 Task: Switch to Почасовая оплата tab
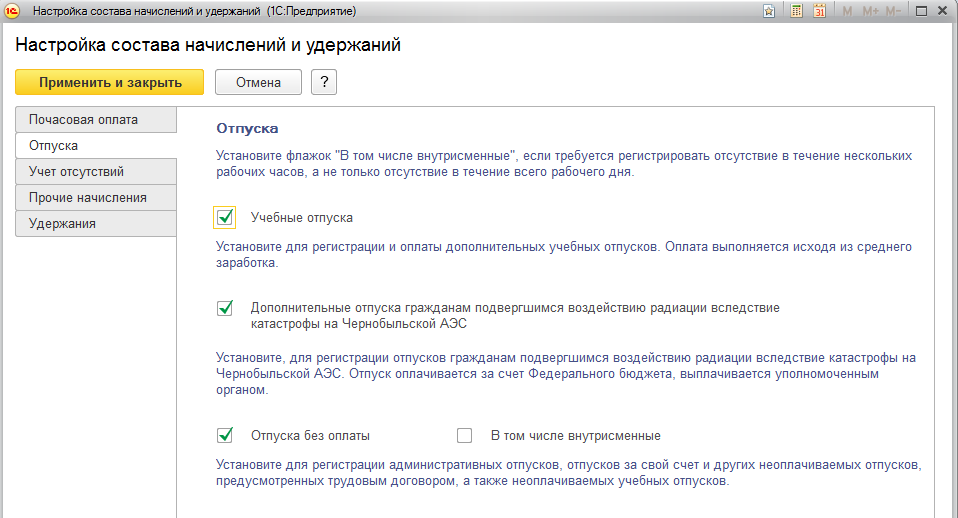[x=96, y=120]
